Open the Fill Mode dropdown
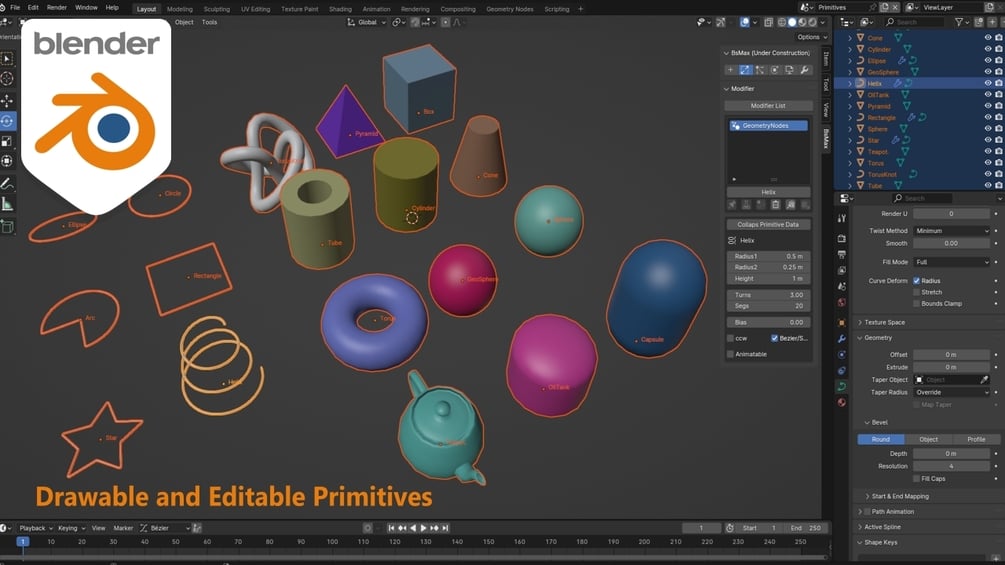Viewport: 1005px width, 565px height. click(x=951, y=262)
